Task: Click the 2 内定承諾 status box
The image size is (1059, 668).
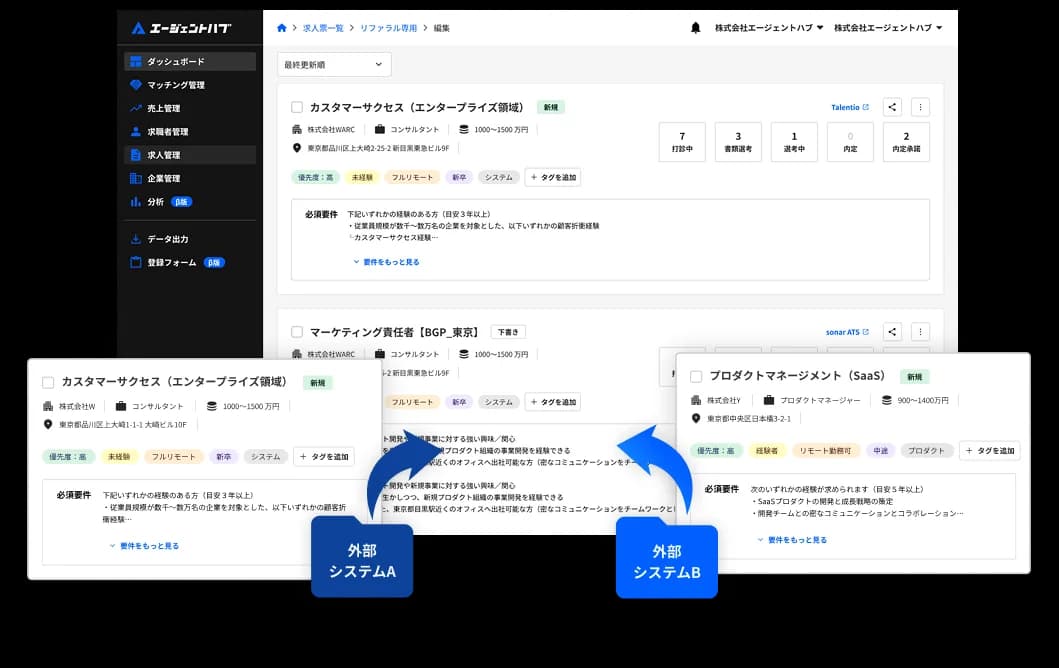Action: (906, 142)
